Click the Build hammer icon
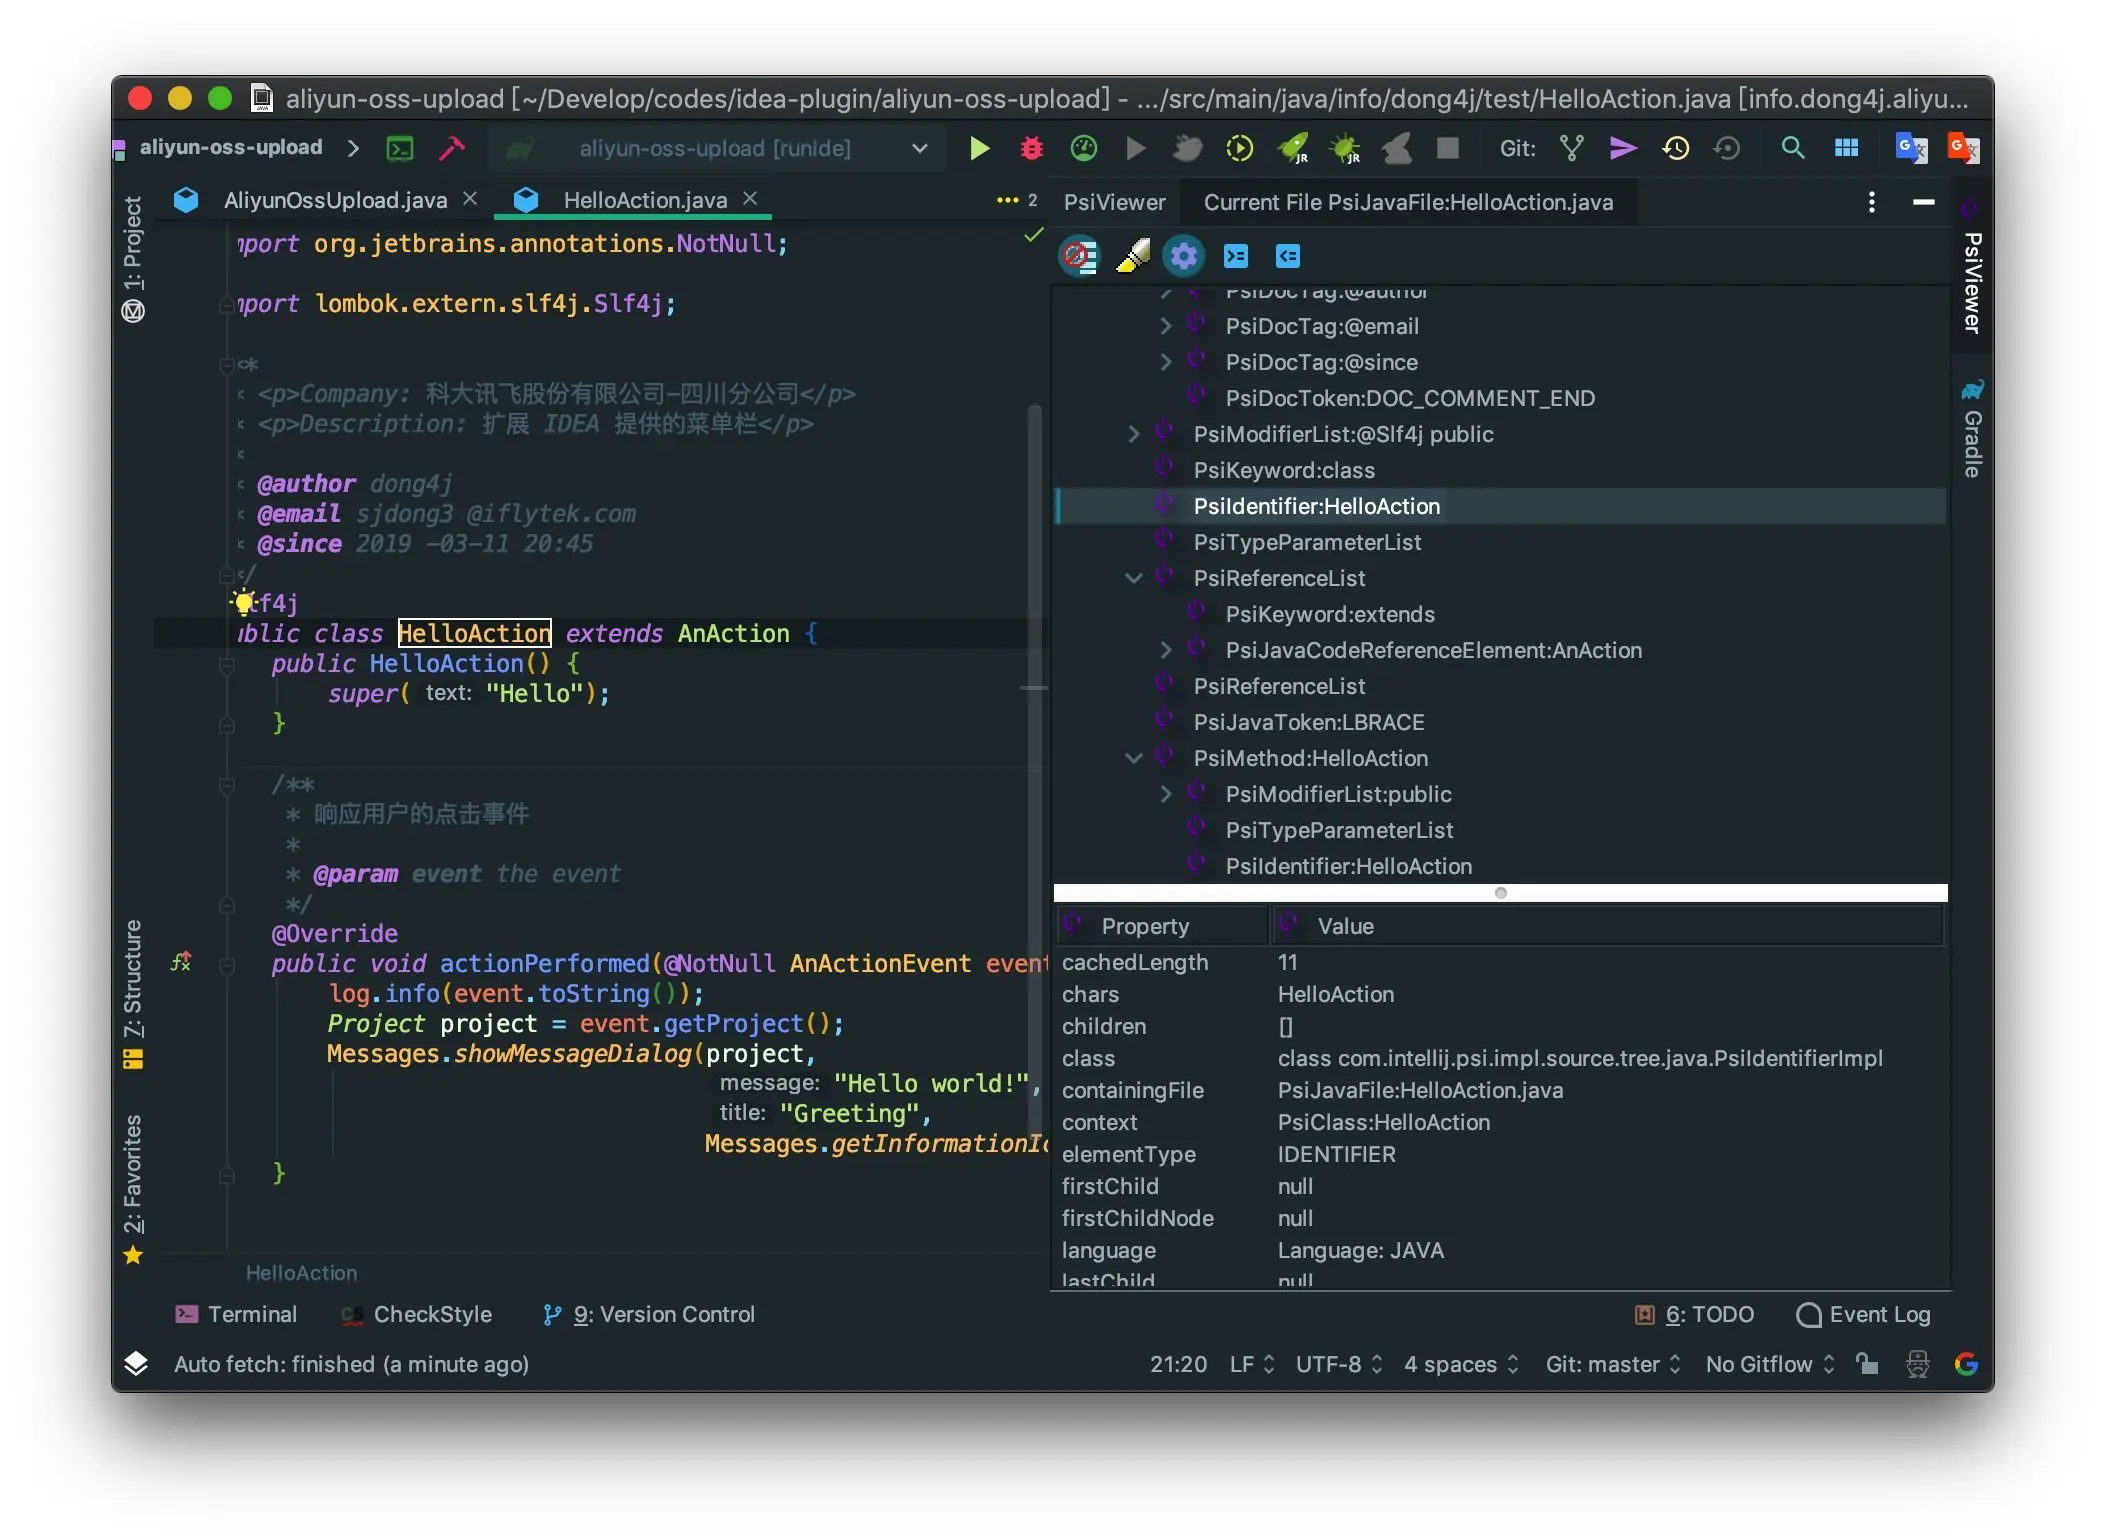Image resolution: width=2106 pixels, height=1540 pixels. [x=452, y=149]
